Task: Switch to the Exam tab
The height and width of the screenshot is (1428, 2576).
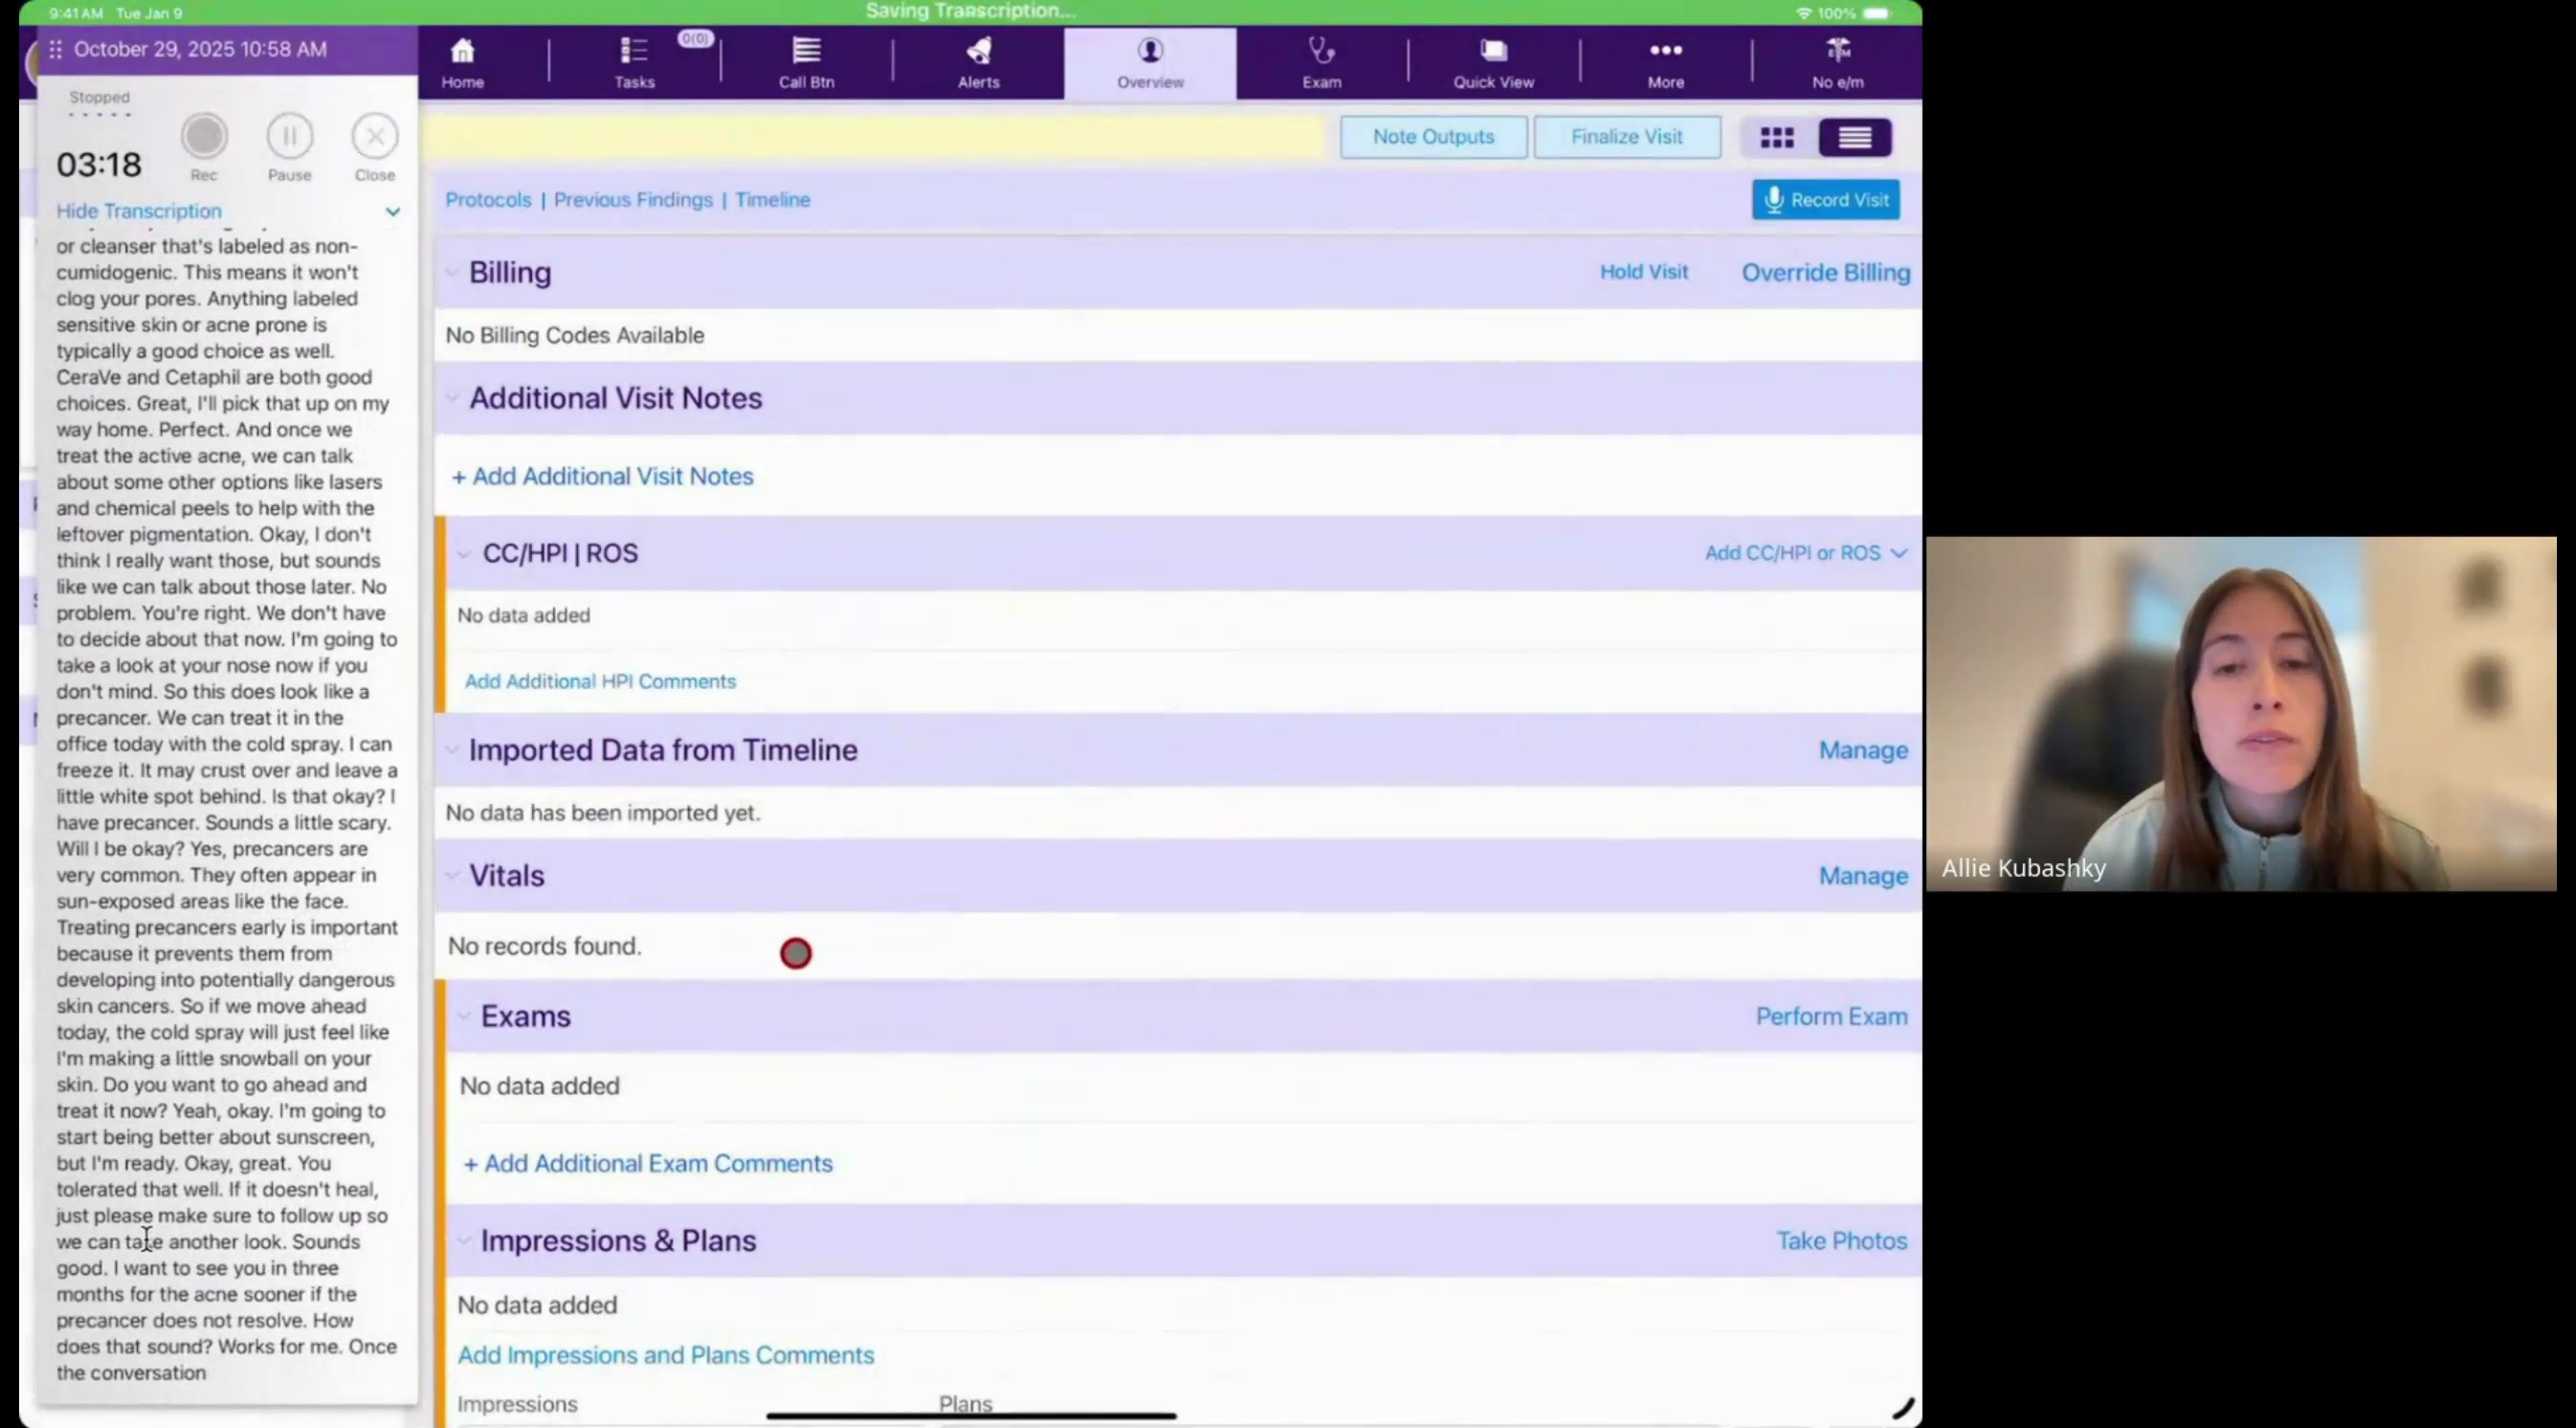Action: coord(1321,63)
